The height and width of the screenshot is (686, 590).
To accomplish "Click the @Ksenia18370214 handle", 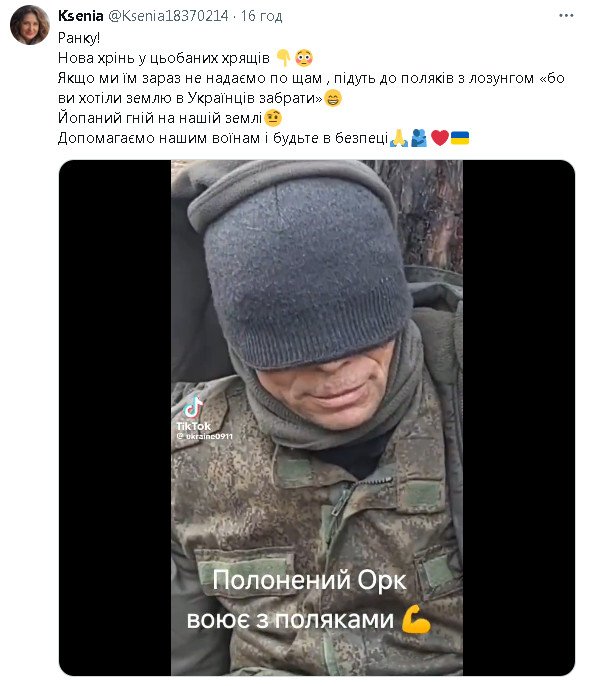I will [168, 16].
